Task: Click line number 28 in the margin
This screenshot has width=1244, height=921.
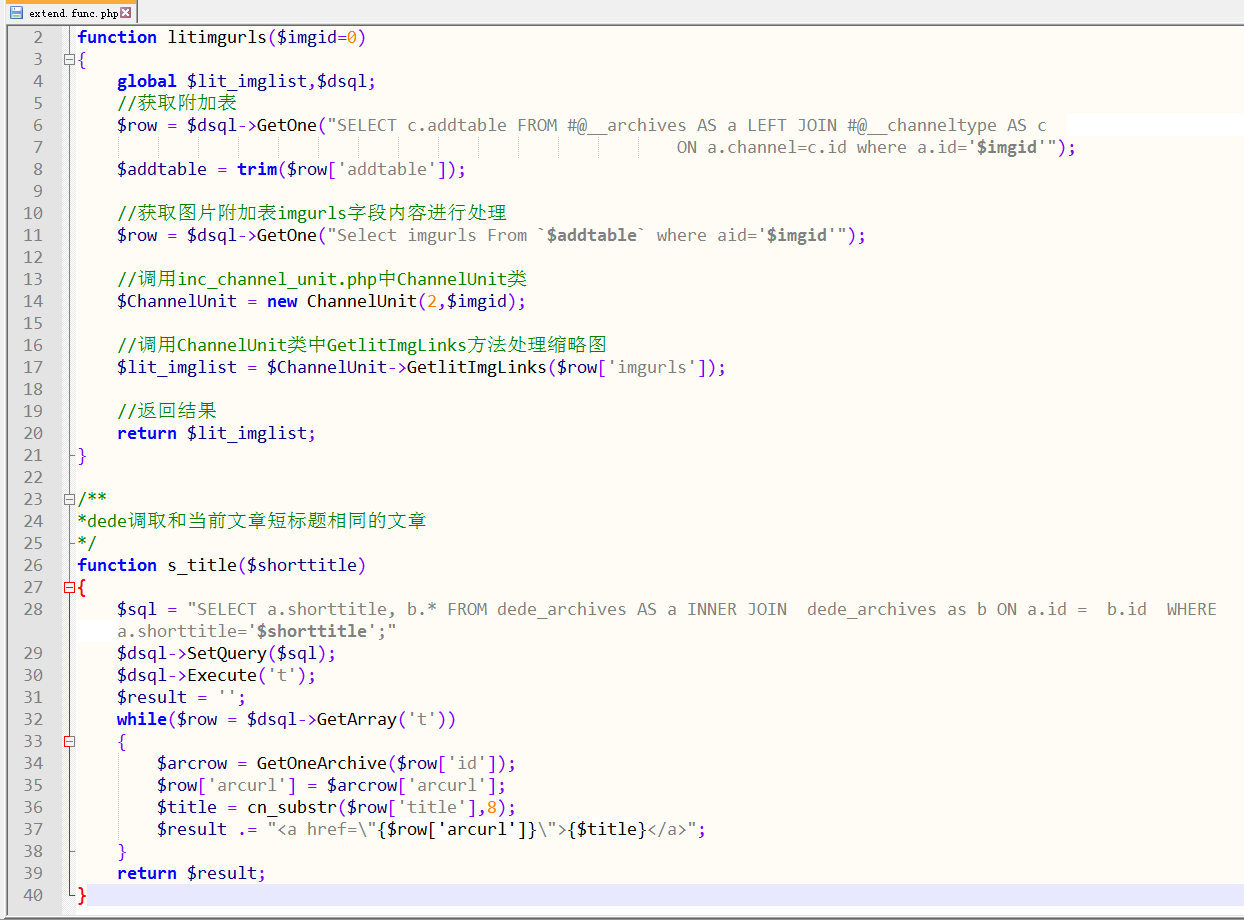Action: pyautogui.click(x=33, y=609)
